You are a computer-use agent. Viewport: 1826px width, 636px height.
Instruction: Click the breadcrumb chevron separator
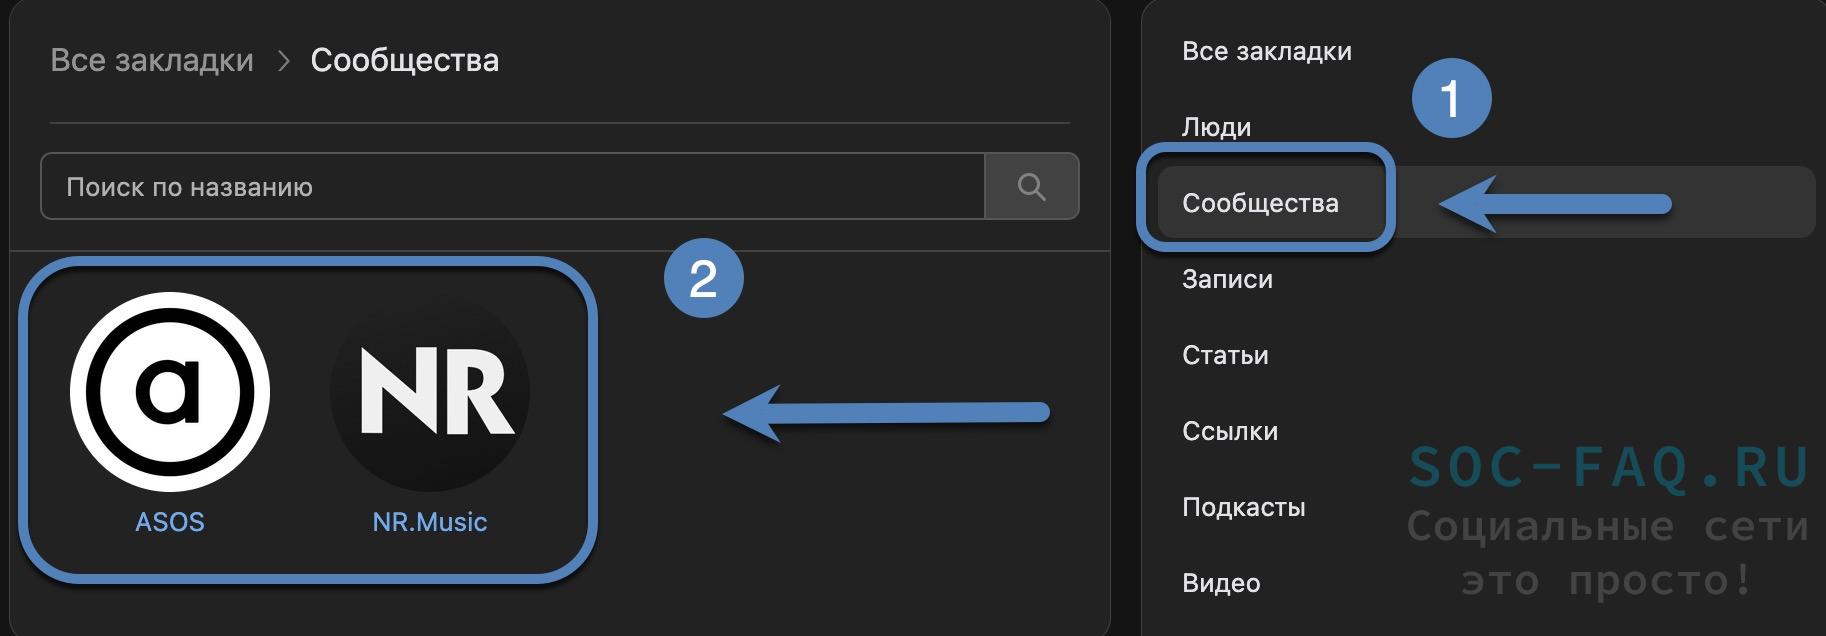pos(283,61)
